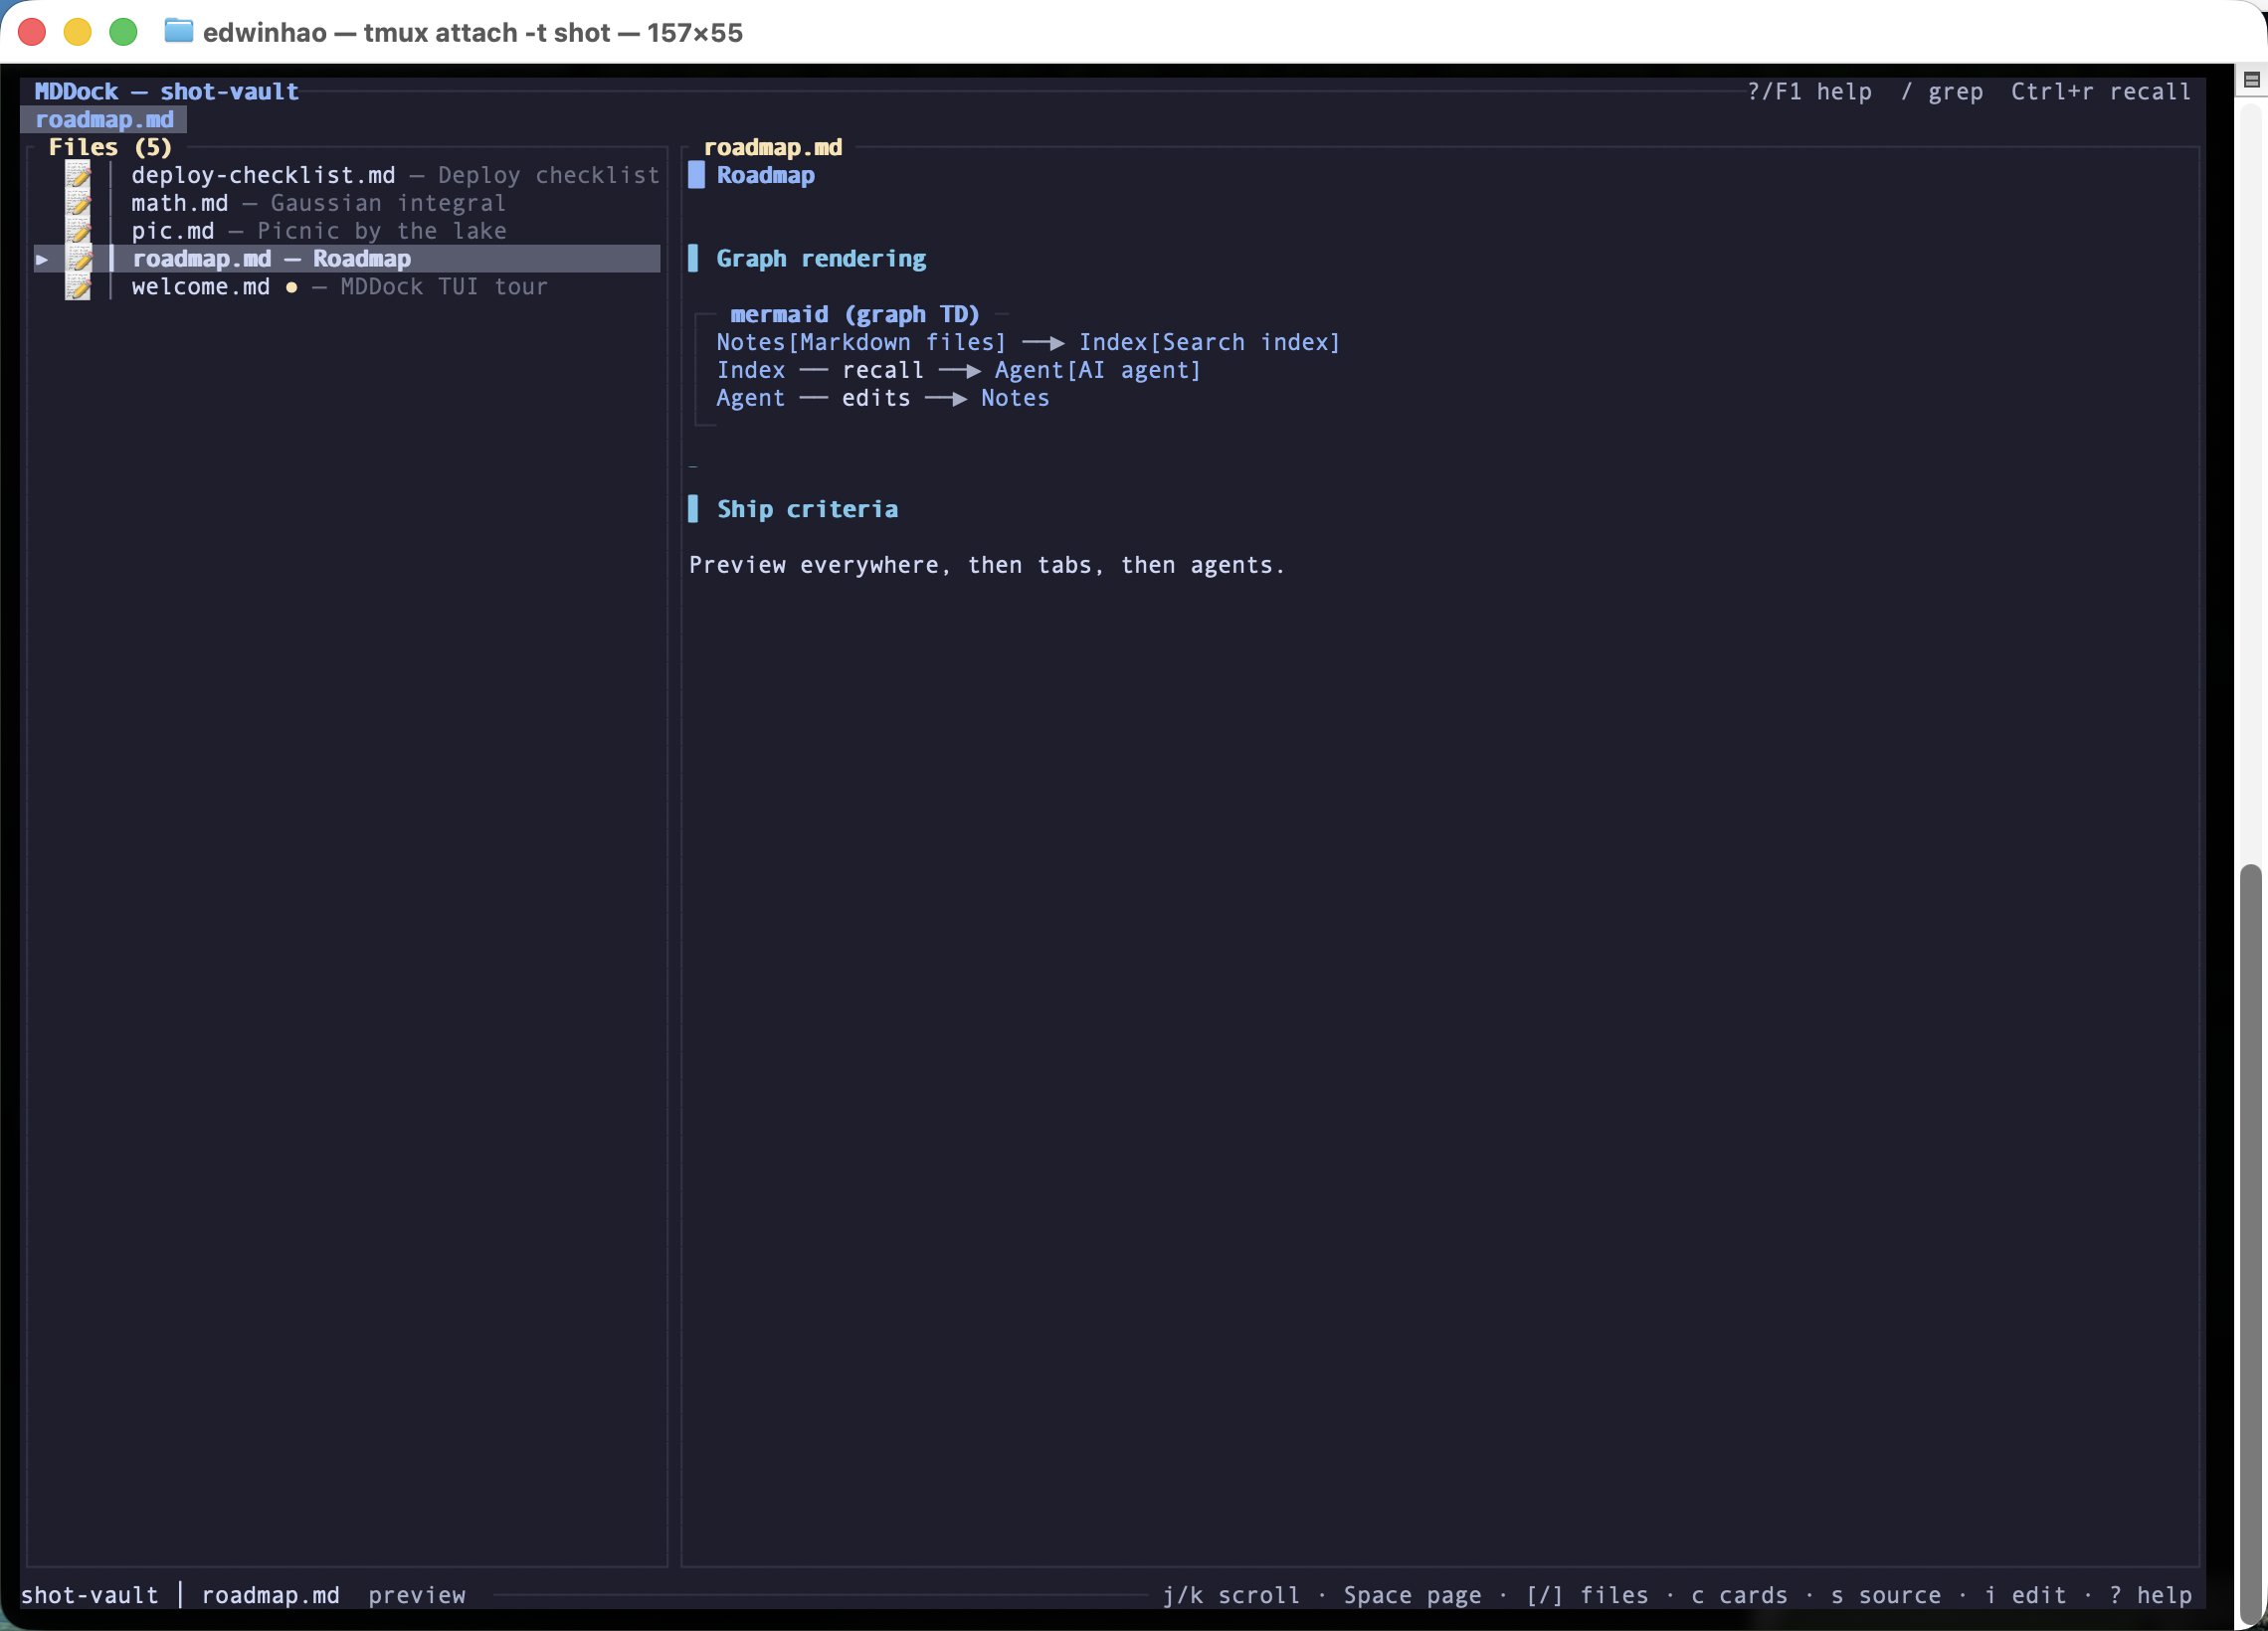The height and width of the screenshot is (1631, 2268).
Task: Click the '[/] files' status bar hint
Action: tap(1587, 1595)
